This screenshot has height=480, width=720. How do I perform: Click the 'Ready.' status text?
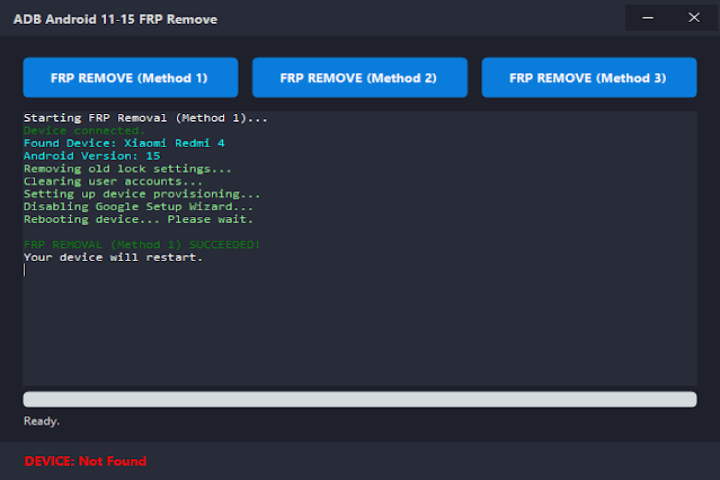42,421
